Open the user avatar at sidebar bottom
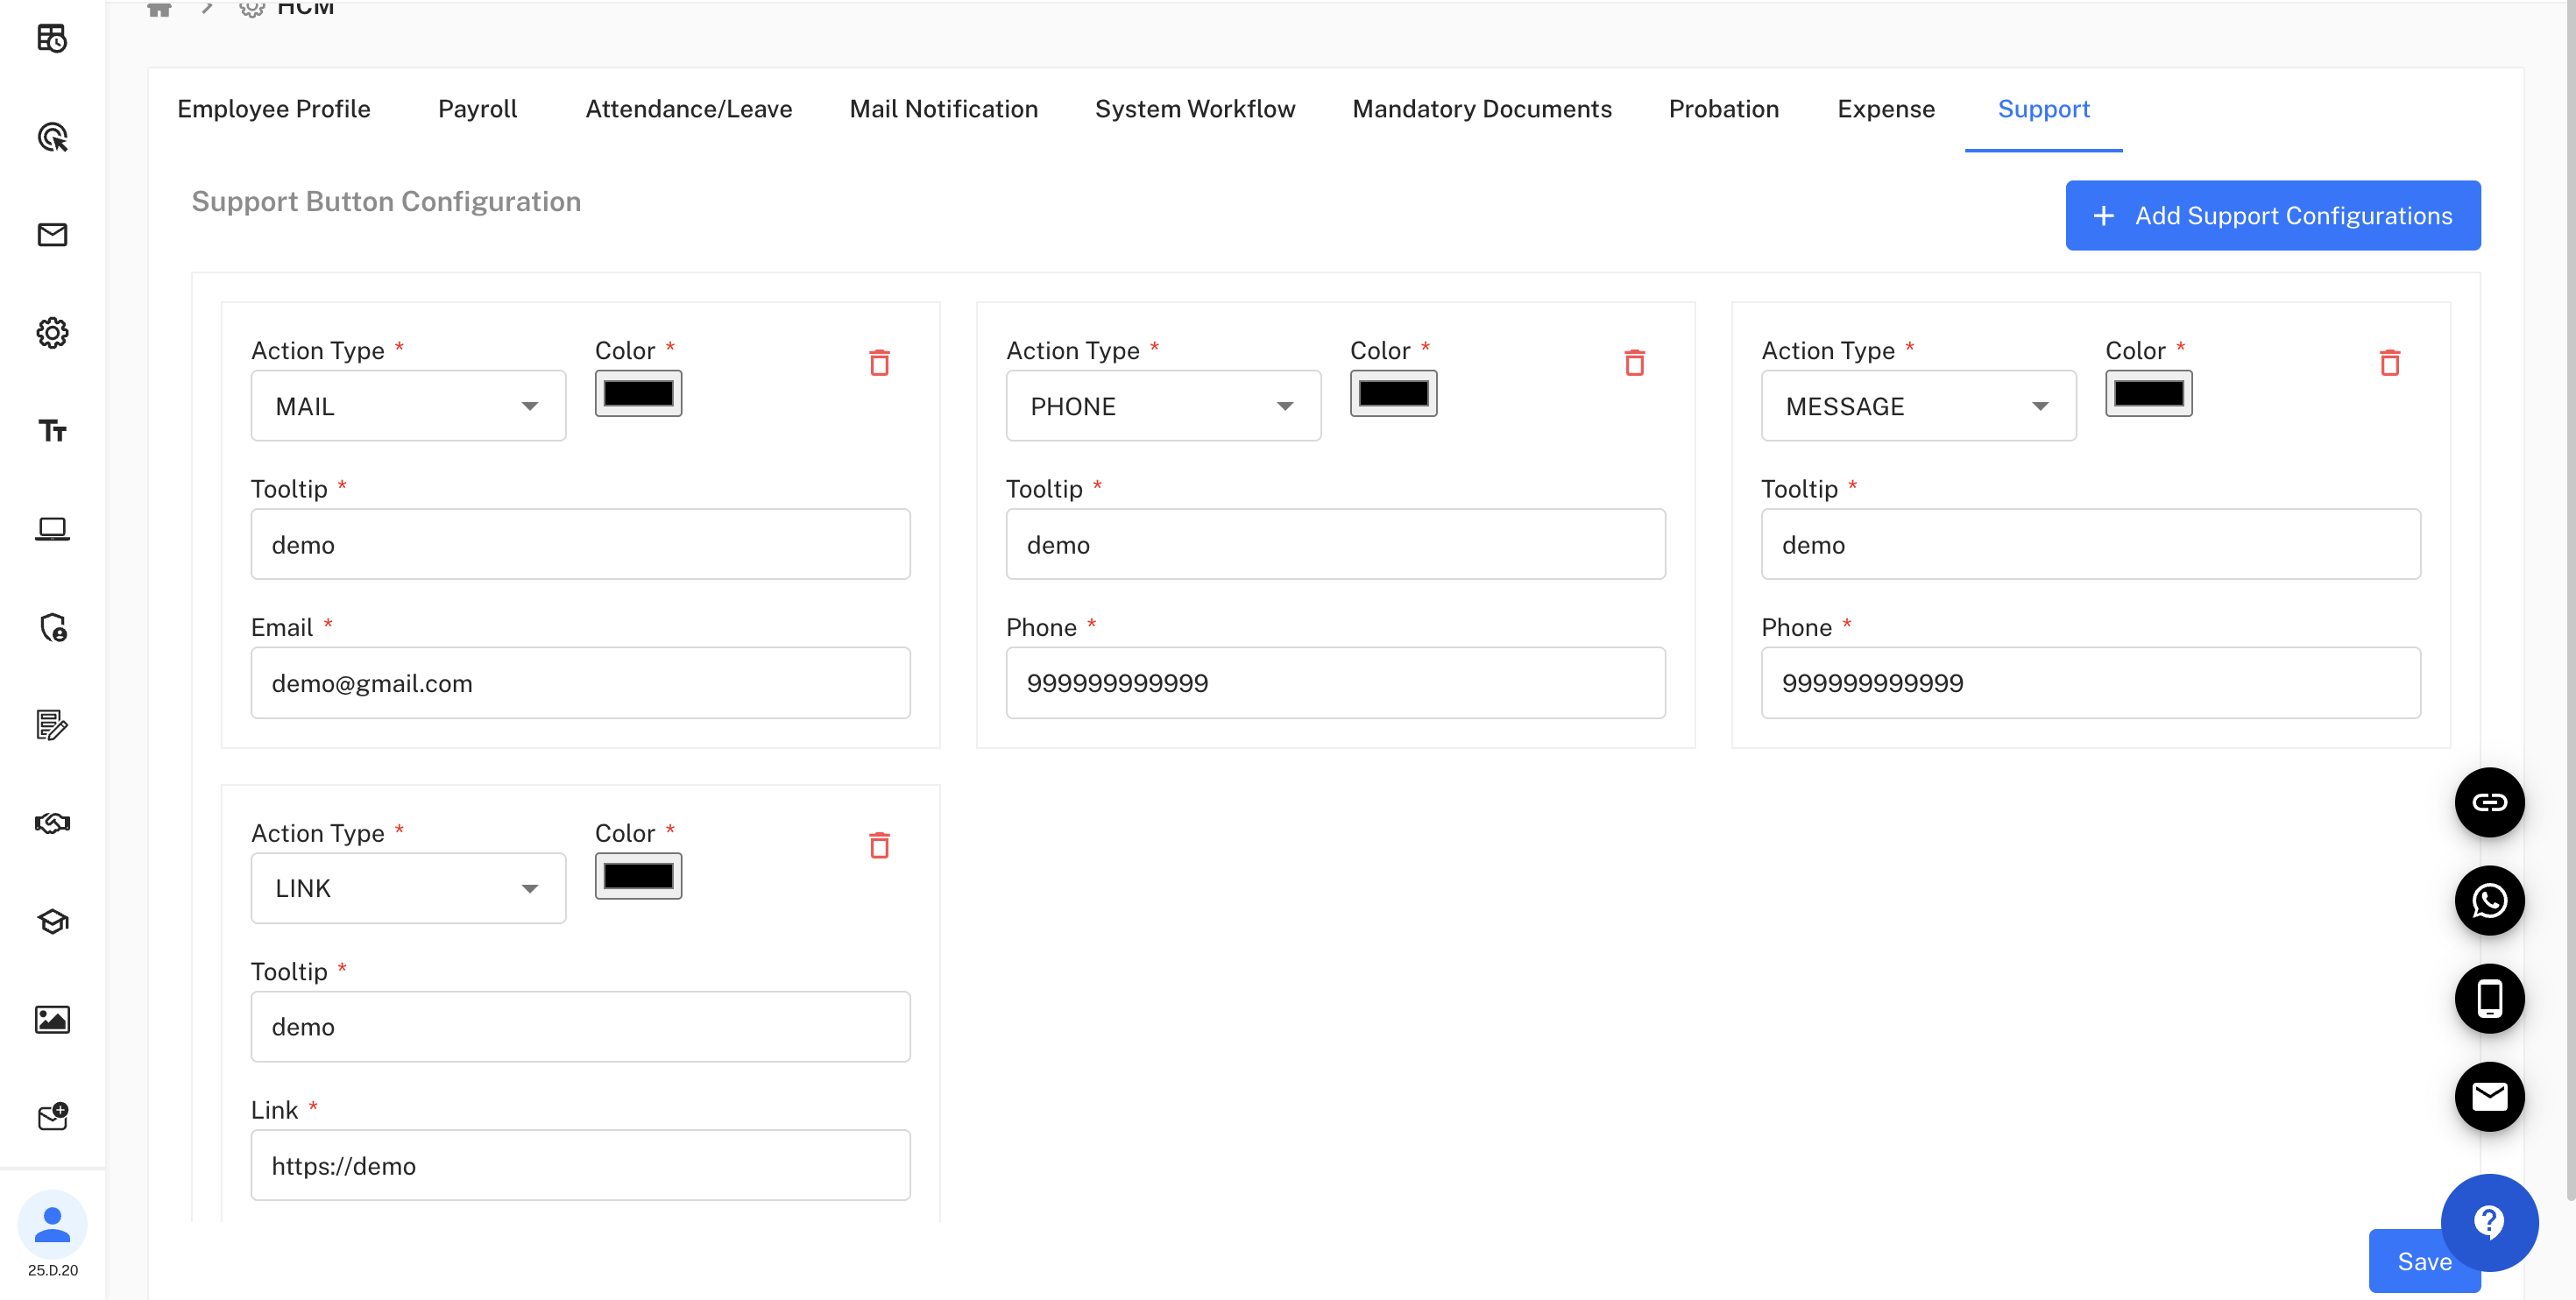The image size is (2576, 1300). [52, 1224]
